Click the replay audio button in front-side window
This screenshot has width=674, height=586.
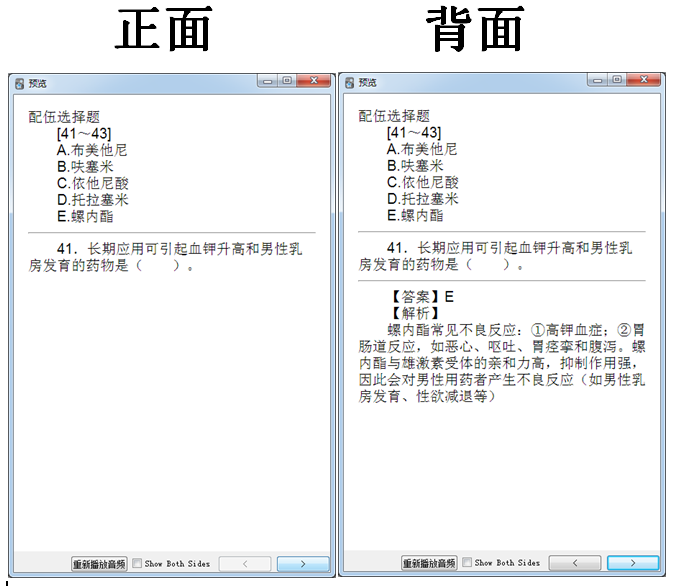(99, 564)
